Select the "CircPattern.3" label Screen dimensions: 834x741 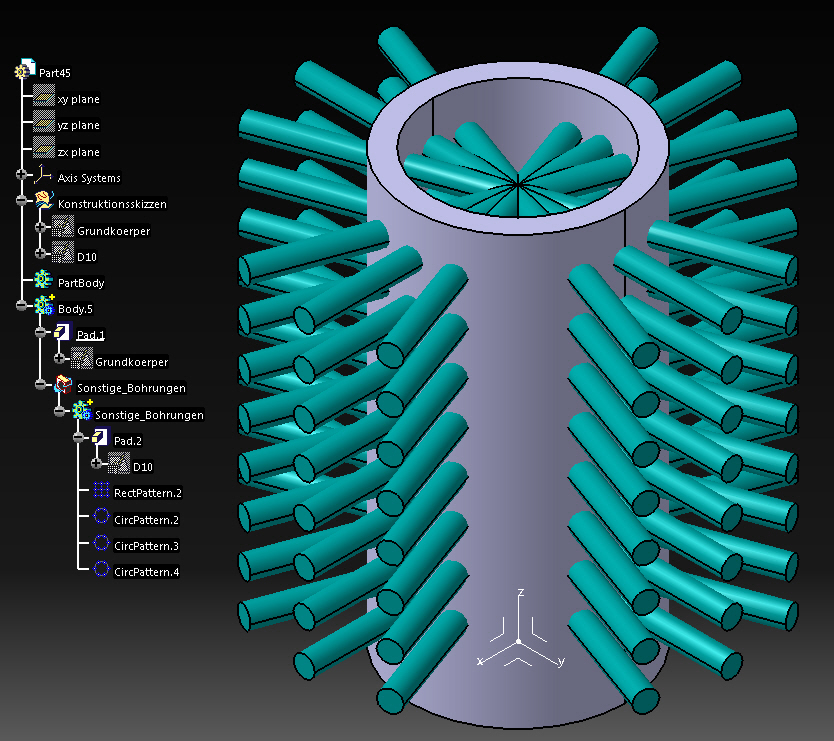pyautogui.click(x=147, y=546)
